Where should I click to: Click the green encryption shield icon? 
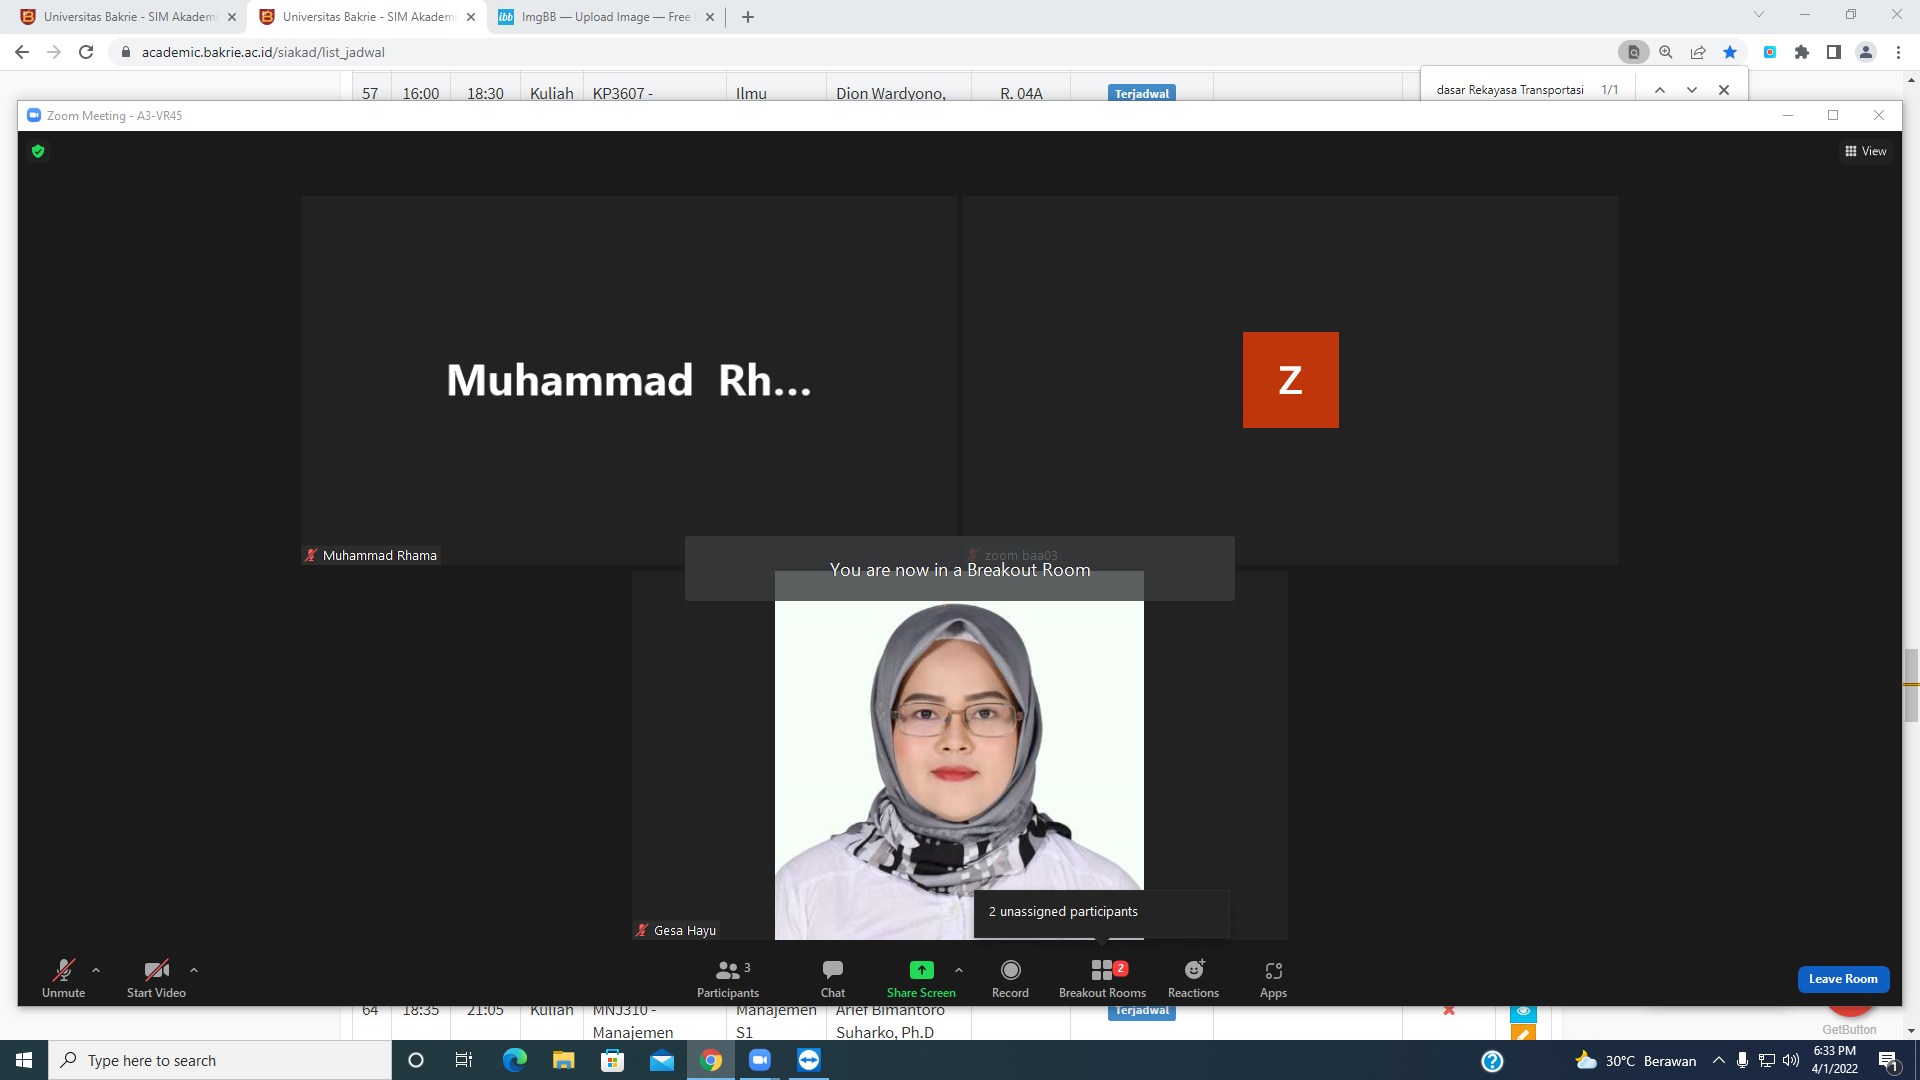pyautogui.click(x=38, y=151)
